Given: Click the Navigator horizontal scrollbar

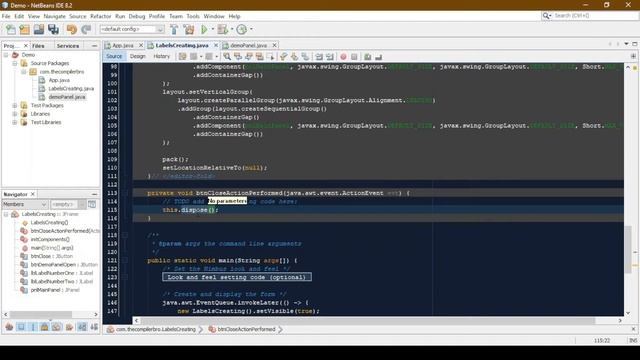Looking at the screenshot, I should [41, 314].
